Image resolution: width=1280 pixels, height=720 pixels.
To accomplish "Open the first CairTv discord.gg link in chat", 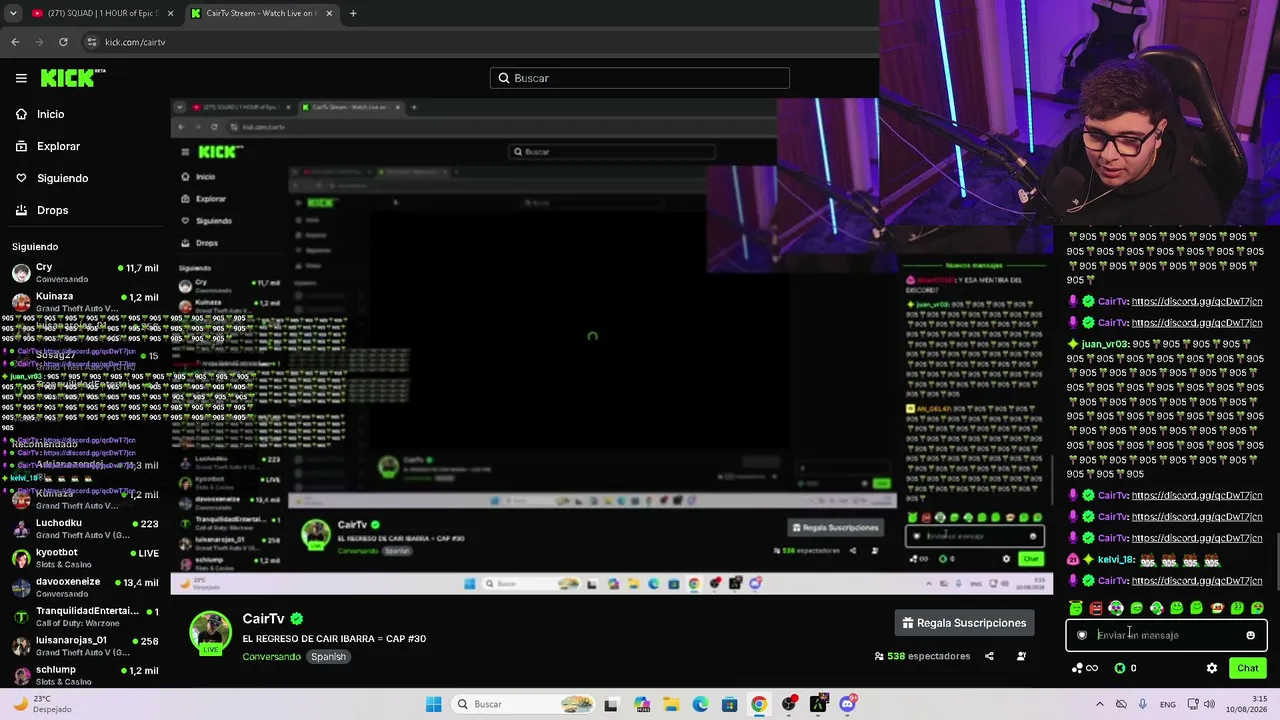I will click(1197, 302).
